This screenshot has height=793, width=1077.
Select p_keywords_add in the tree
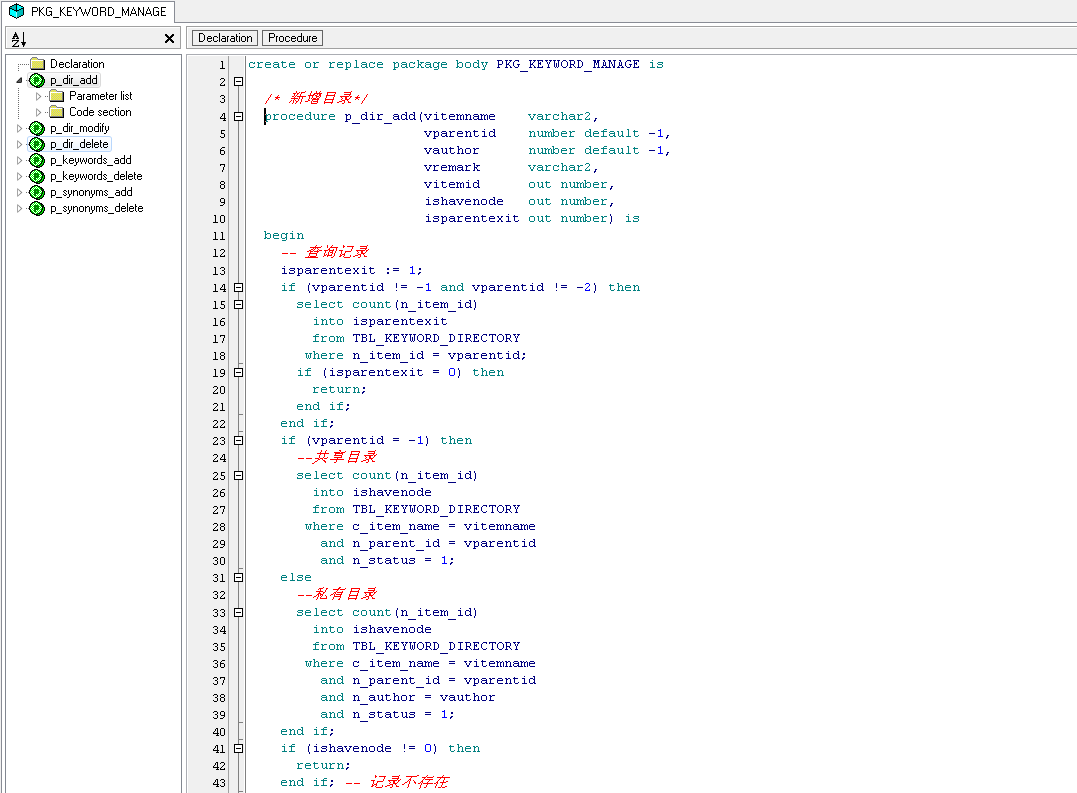pos(91,160)
